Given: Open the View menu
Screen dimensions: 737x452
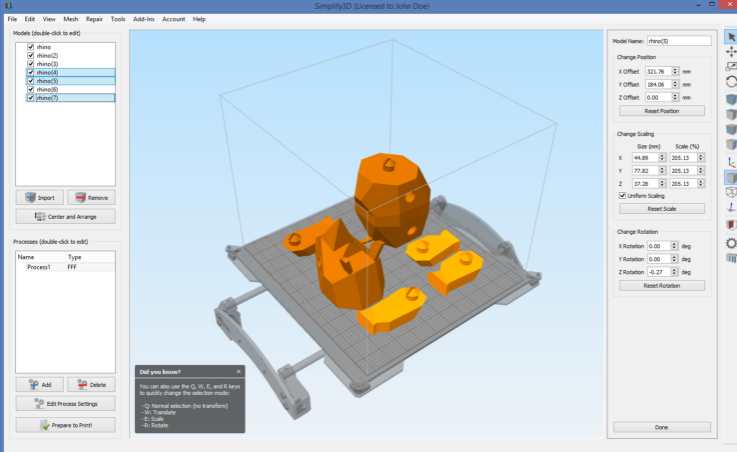Looking at the screenshot, I should coord(49,19).
